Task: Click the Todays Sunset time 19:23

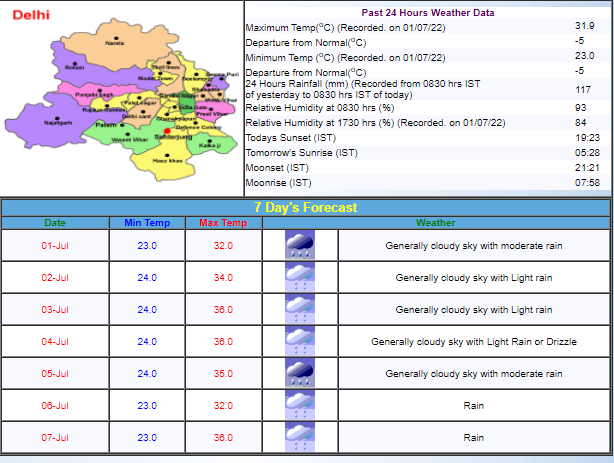Action: (x=587, y=137)
